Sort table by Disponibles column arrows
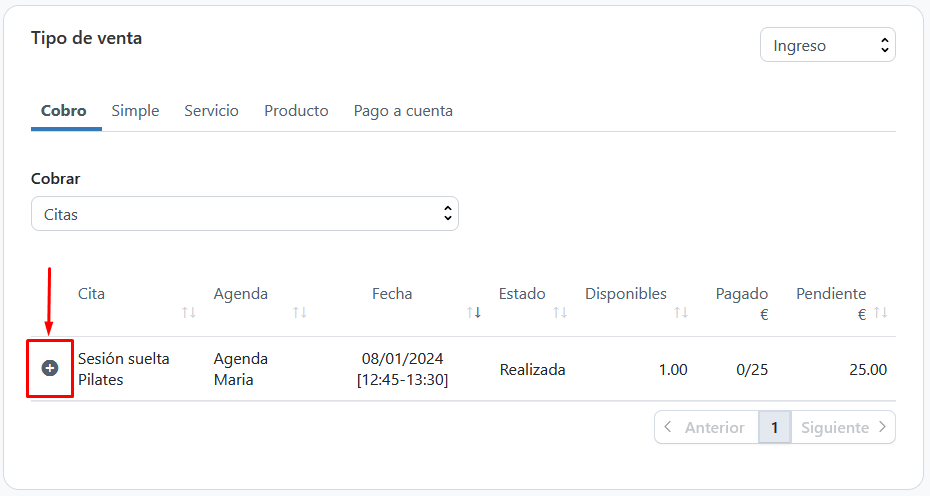Image resolution: width=930 pixels, height=496 pixels. pos(681,313)
